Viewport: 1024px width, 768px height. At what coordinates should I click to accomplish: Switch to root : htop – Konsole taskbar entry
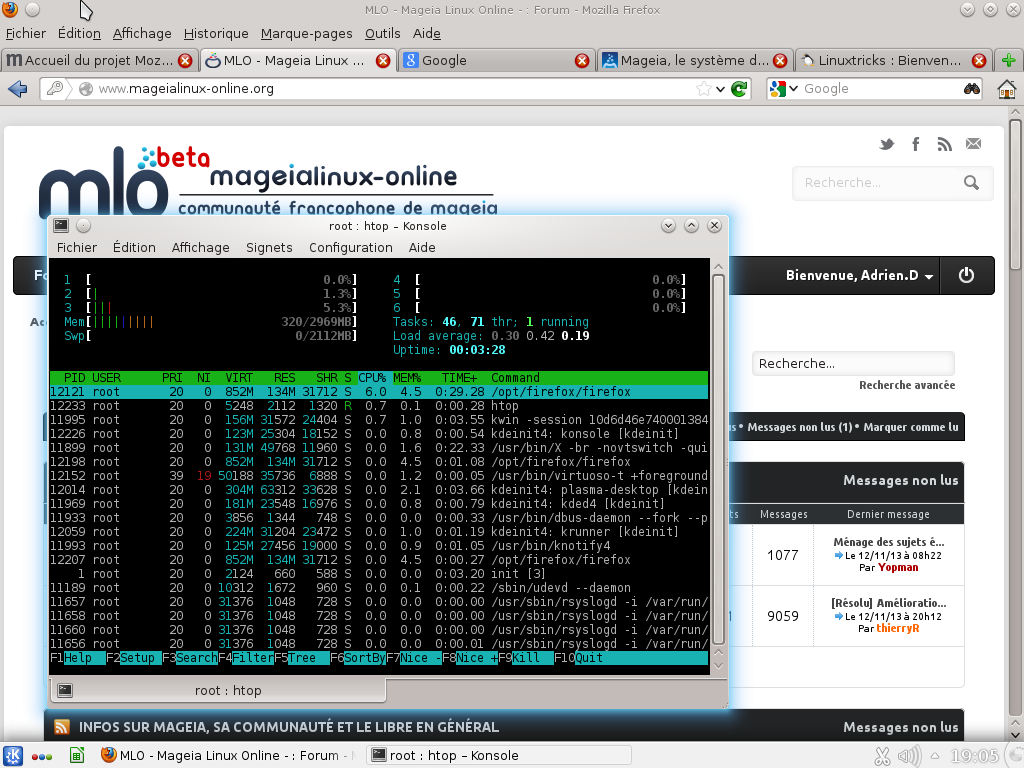(x=499, y=756)
